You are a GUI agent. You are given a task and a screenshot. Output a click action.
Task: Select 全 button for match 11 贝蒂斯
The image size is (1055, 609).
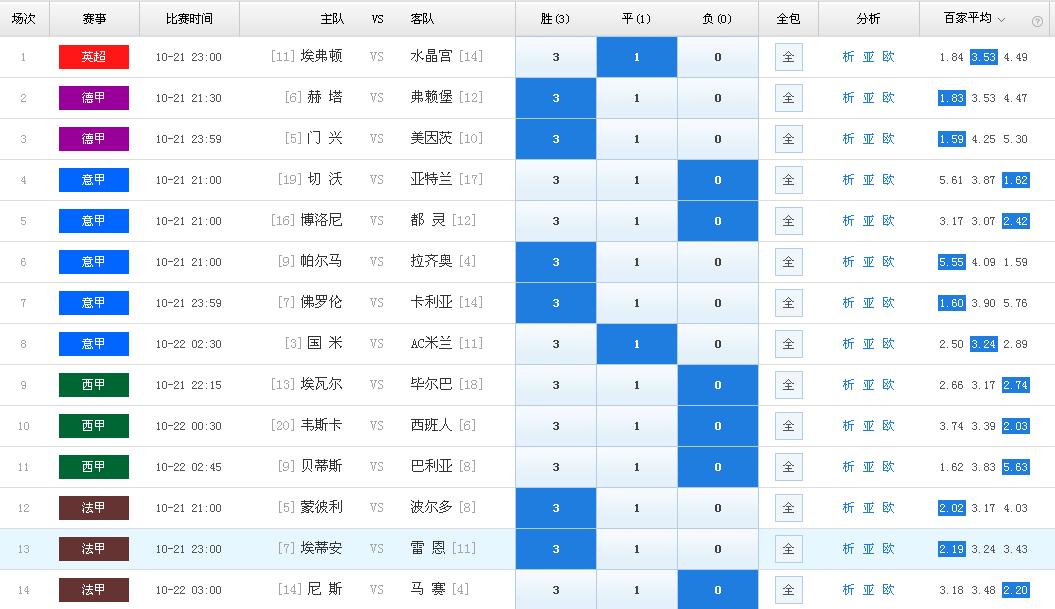coord(789,467)
